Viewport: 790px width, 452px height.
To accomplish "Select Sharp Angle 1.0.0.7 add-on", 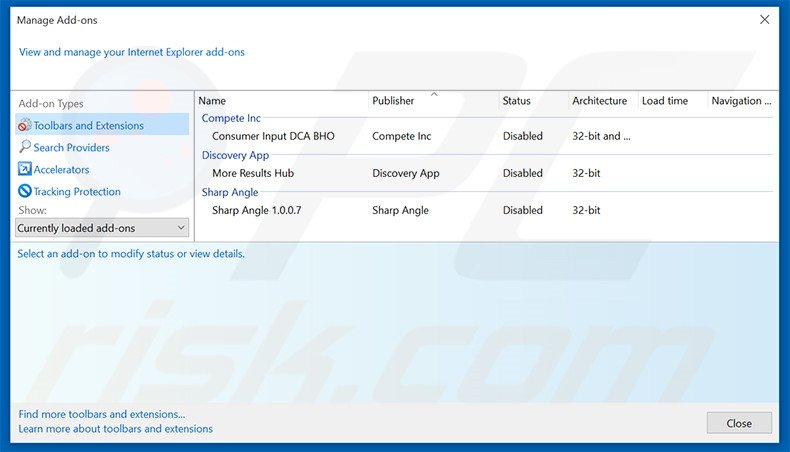I will (x=256, y=210).
